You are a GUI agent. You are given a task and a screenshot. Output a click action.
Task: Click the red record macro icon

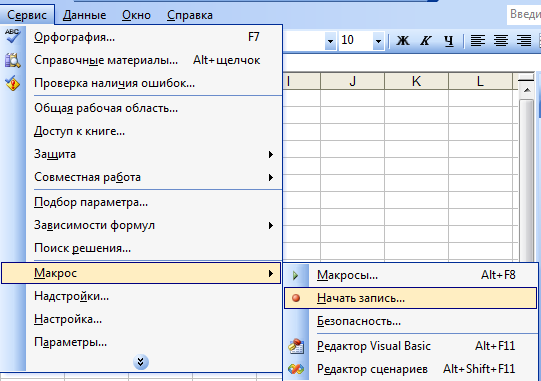[296, 298]
